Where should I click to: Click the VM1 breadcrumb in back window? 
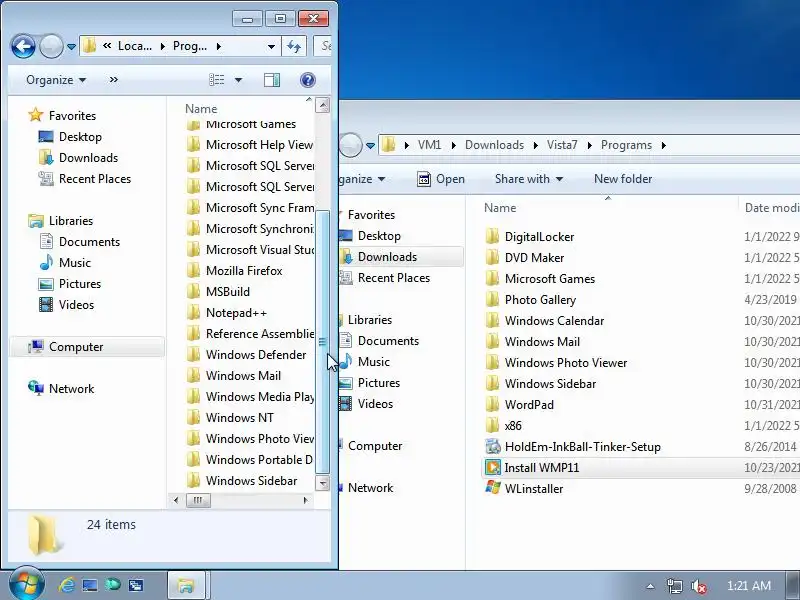(429, 145)
